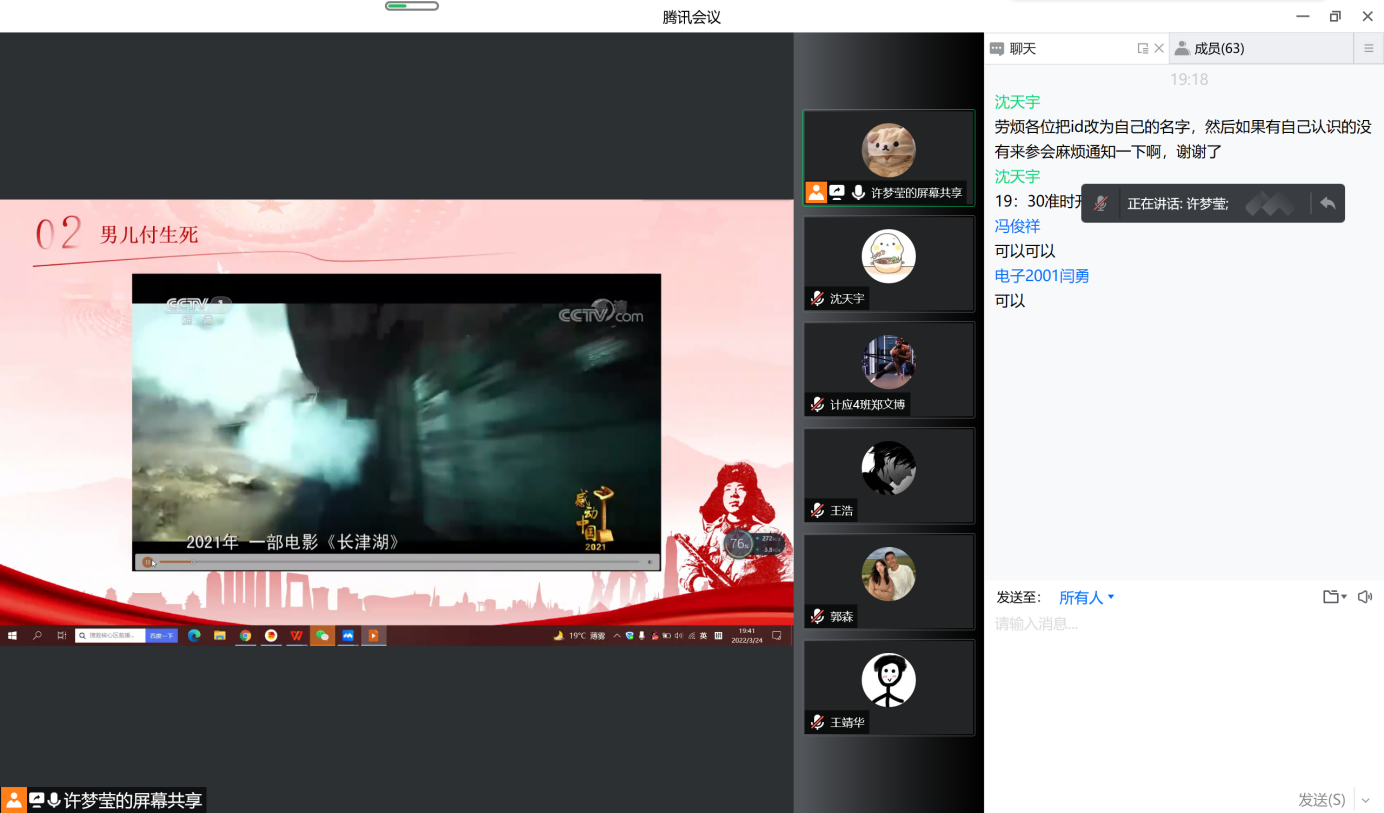Screen dimensions: 1384x813
Task: Open the 所有人 recipient dropdown
Action: tap(1086, 598)
